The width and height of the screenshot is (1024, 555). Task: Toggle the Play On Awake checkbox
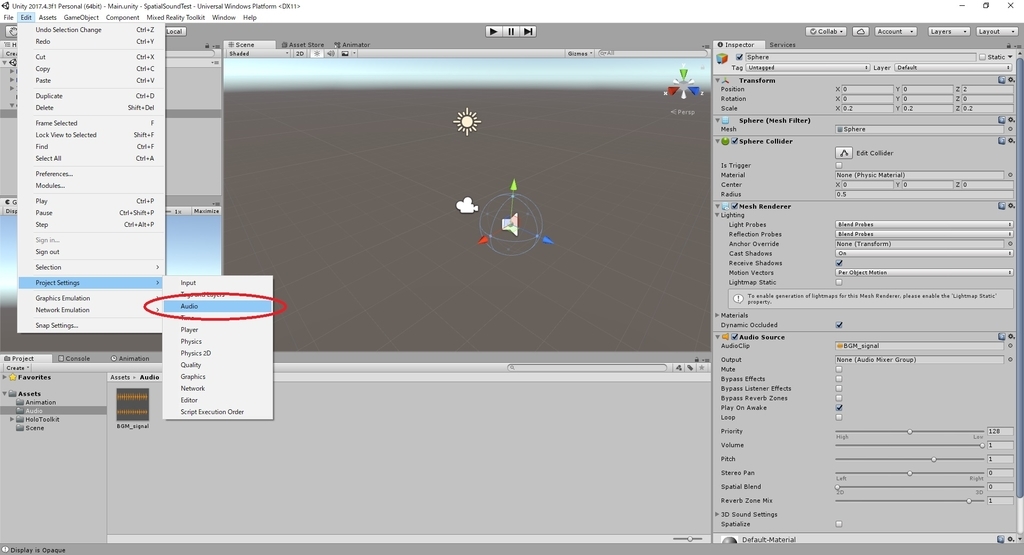(839, 408)
